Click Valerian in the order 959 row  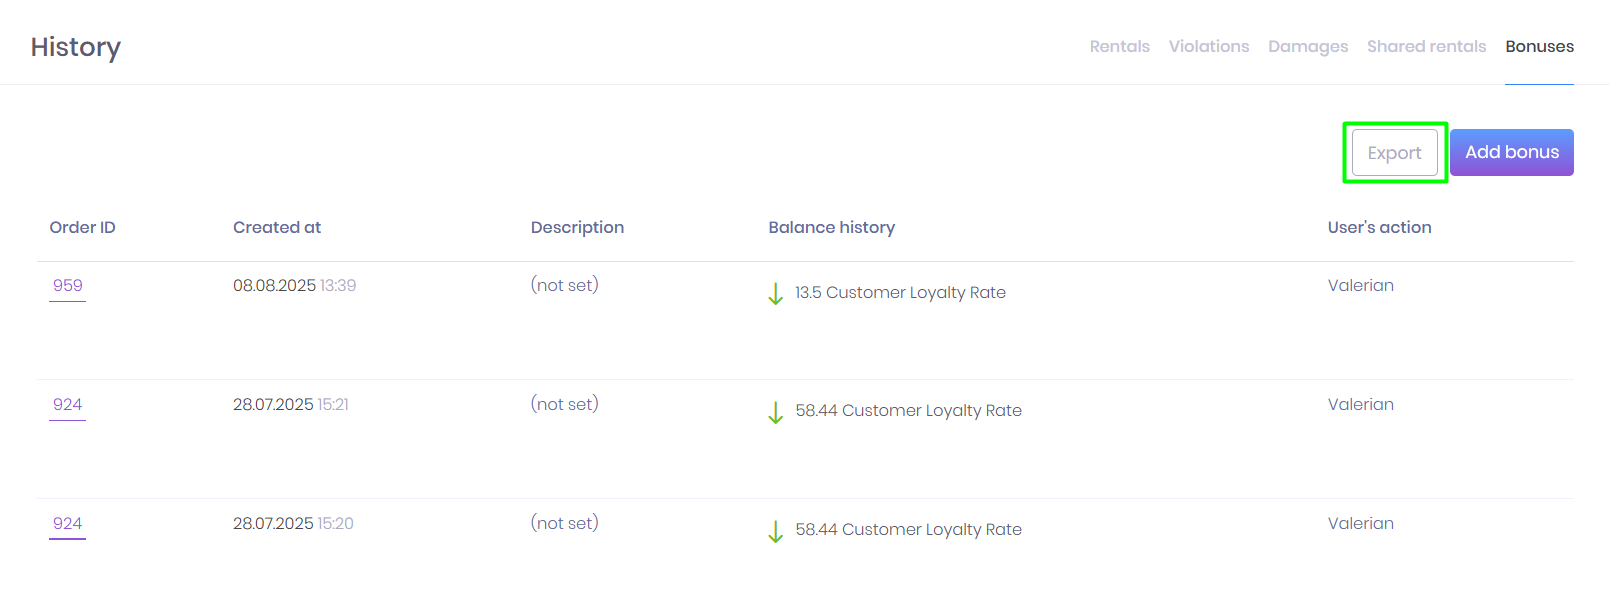pyautogui.click(x=1360, y=286)
